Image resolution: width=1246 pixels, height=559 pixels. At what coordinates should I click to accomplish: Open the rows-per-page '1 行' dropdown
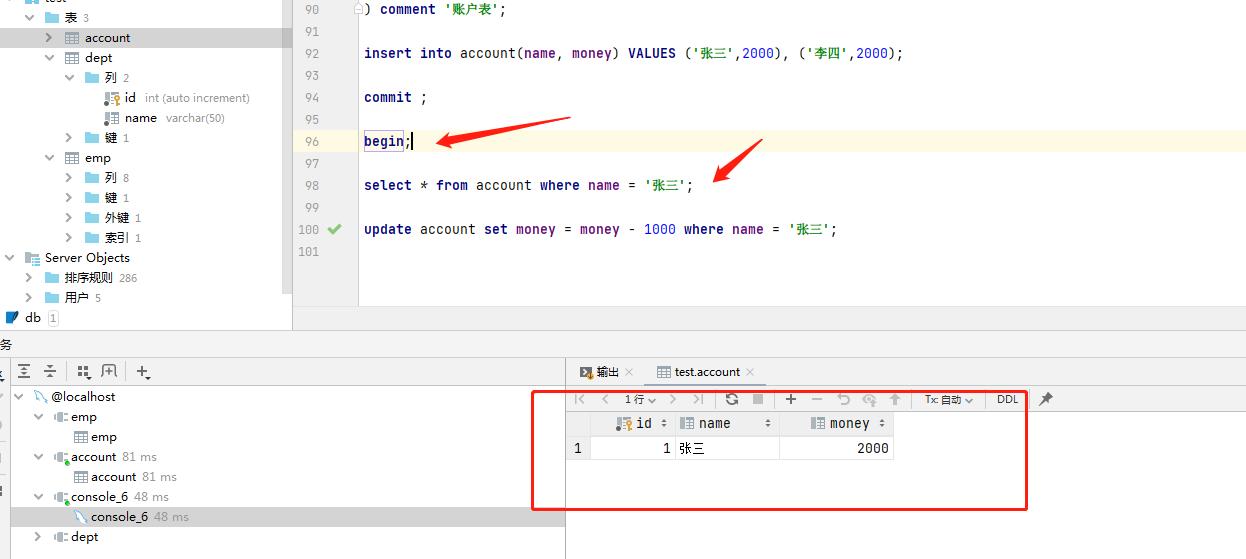click(x=640, y=399)
